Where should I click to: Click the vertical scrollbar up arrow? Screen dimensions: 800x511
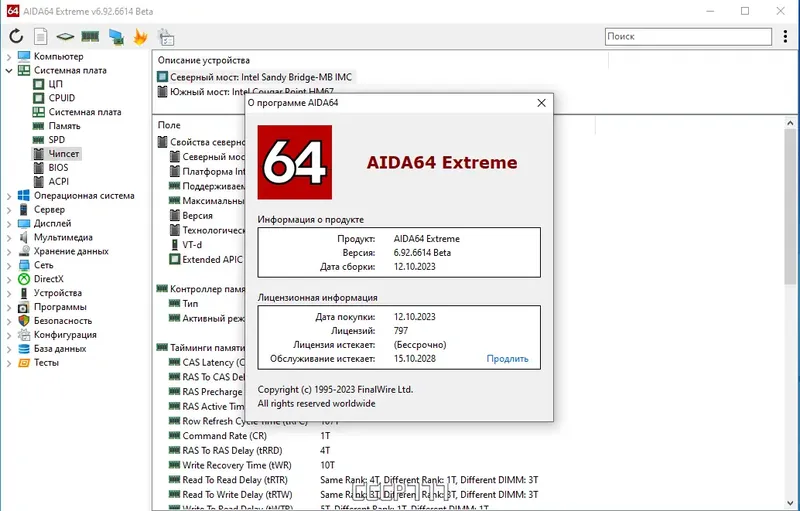(790, 123)
